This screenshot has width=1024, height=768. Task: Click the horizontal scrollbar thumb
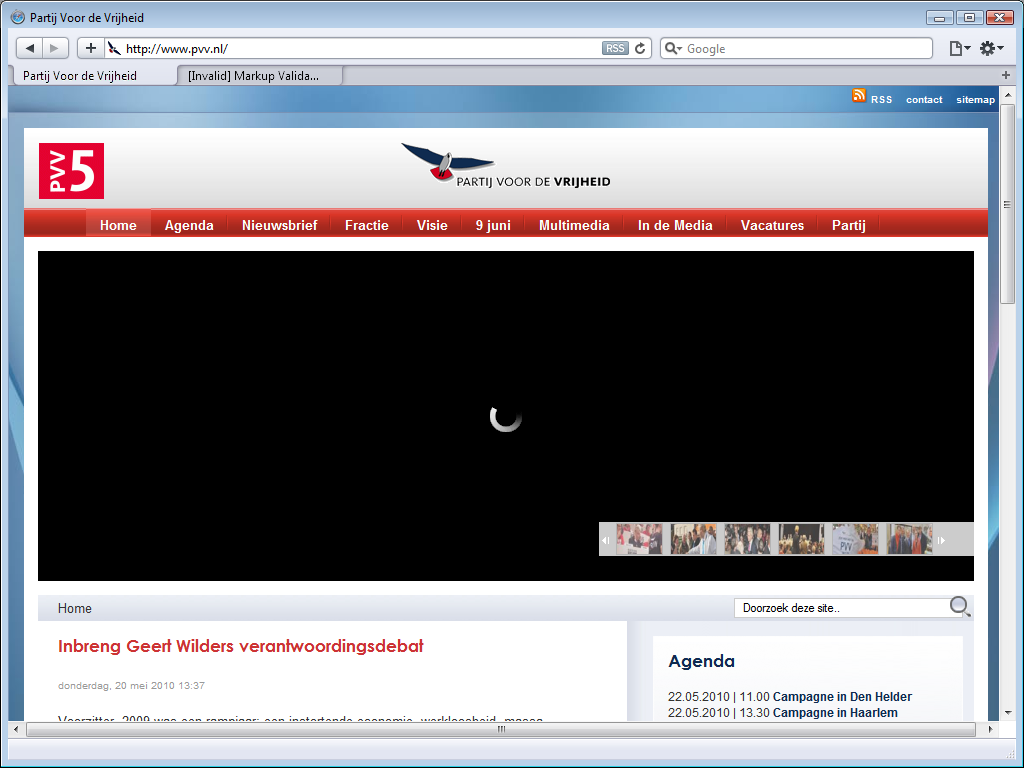point(501,729)
